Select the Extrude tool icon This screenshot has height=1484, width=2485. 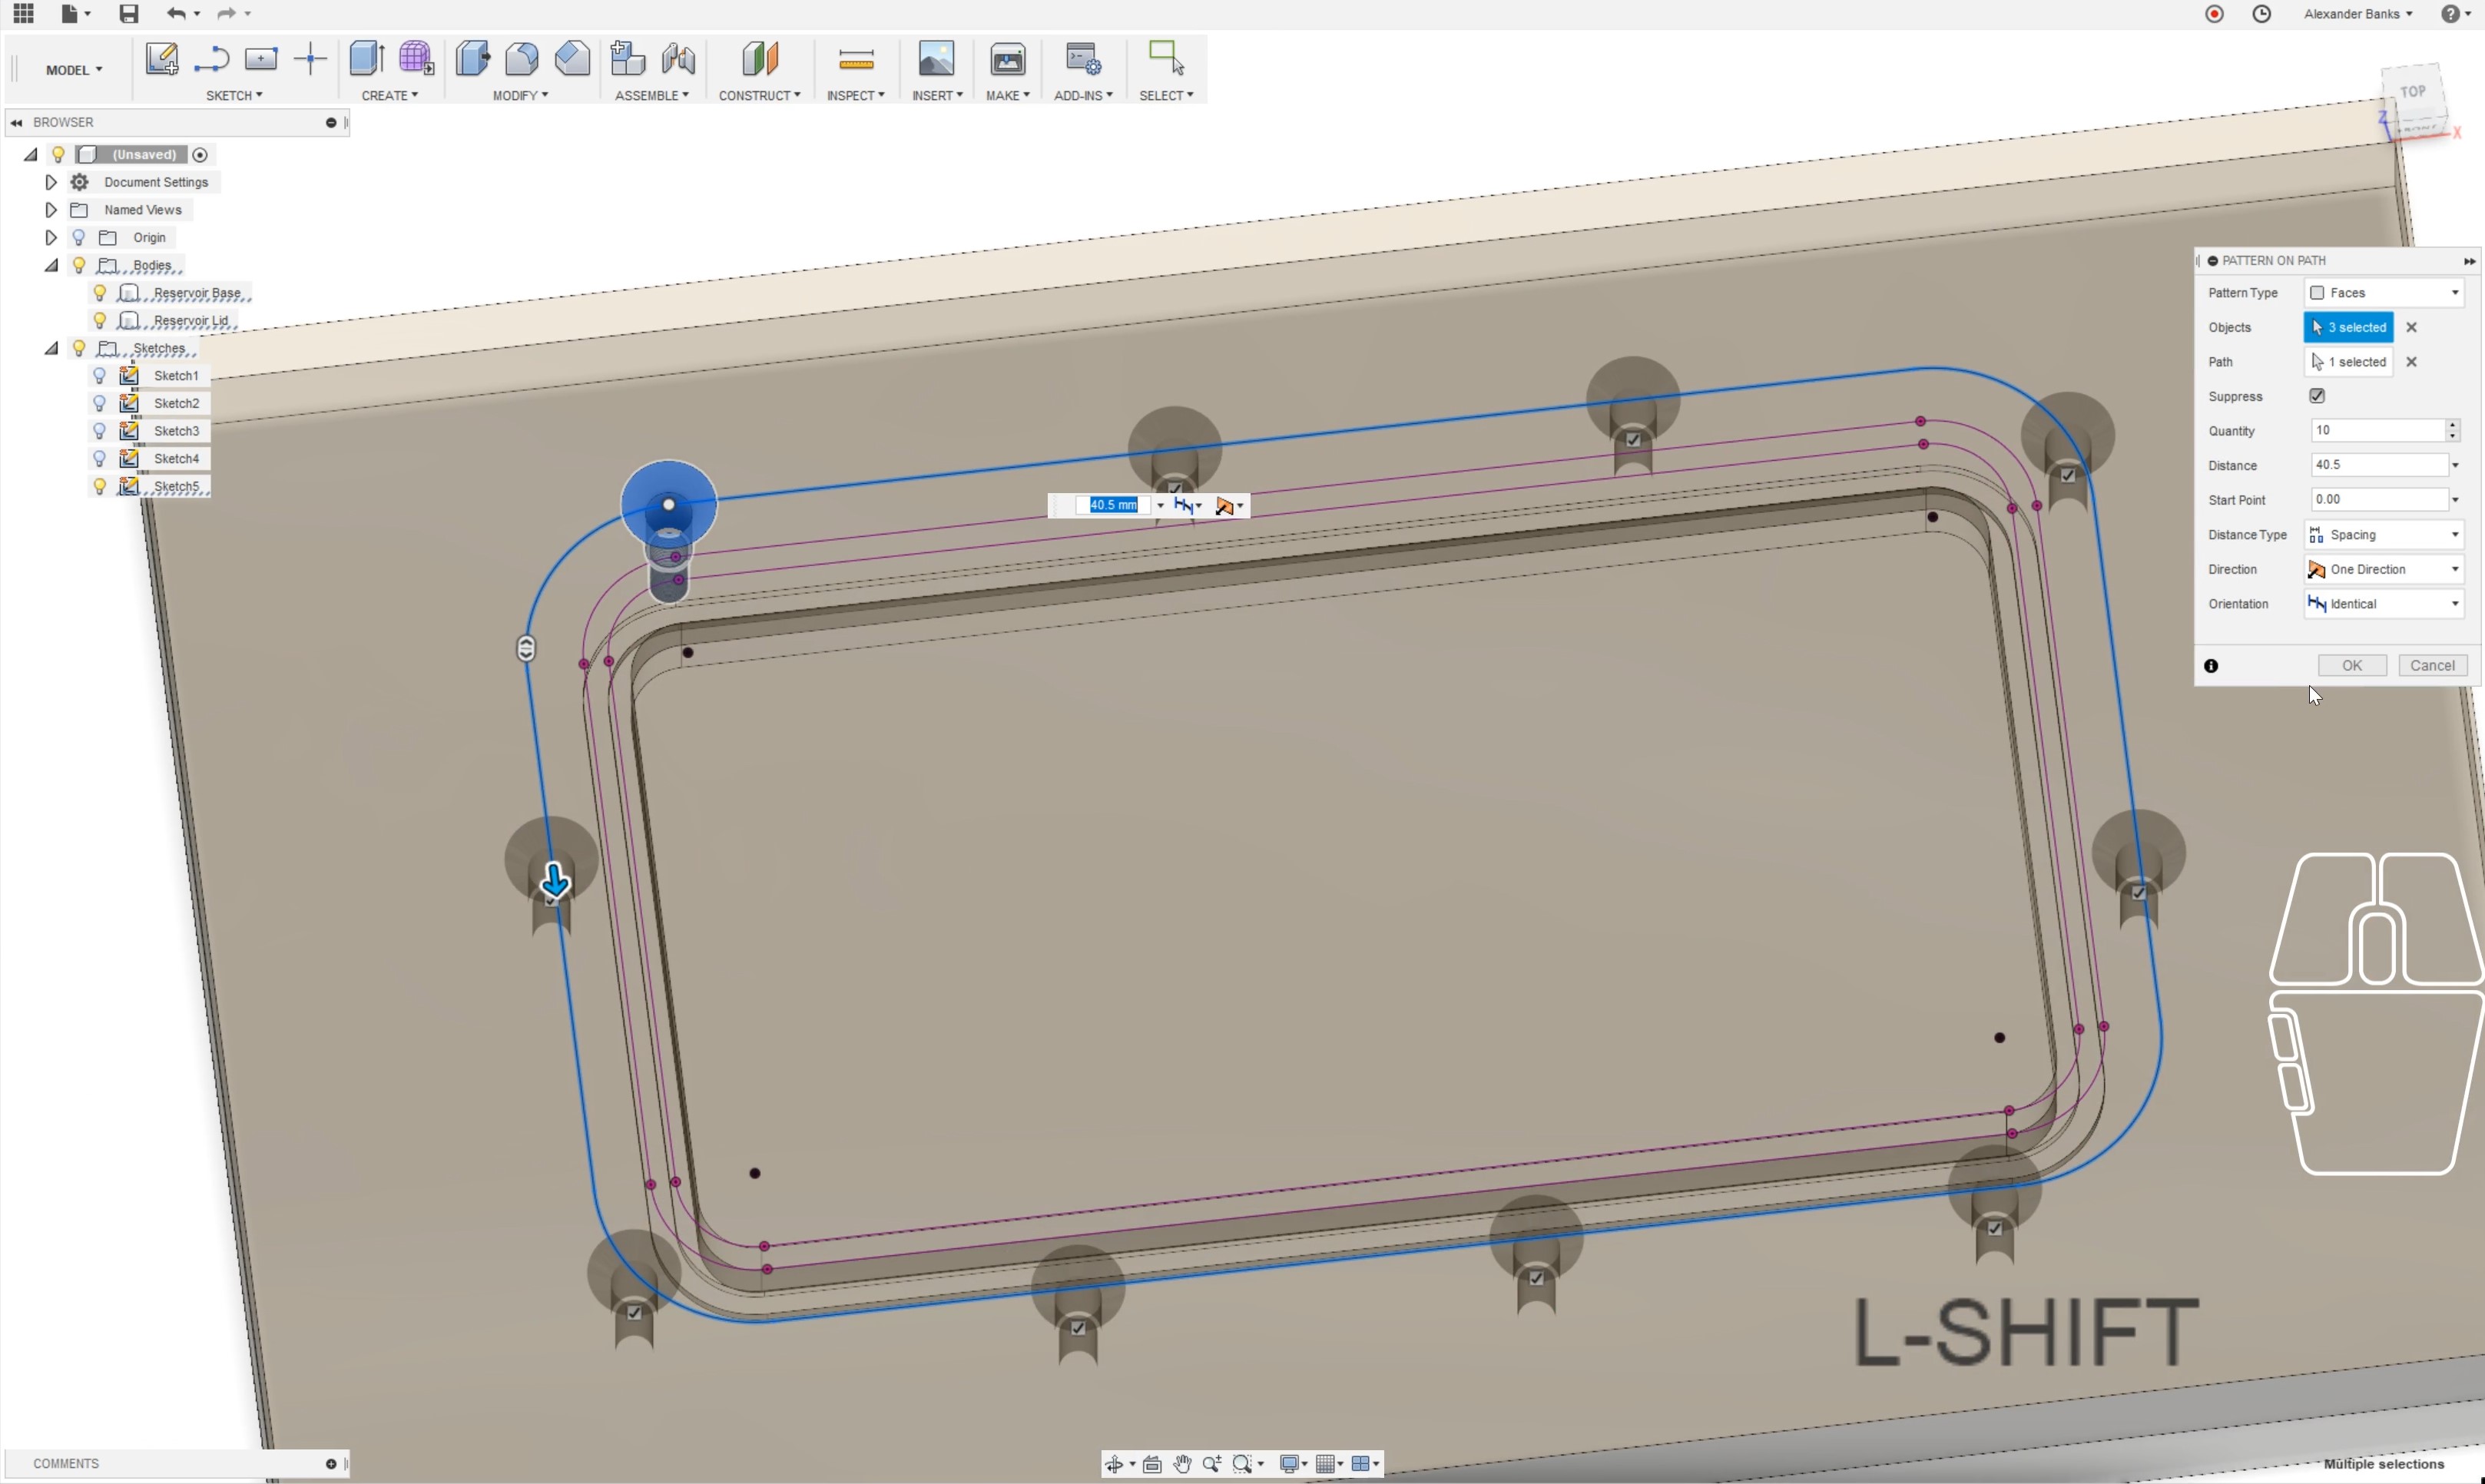367,59
